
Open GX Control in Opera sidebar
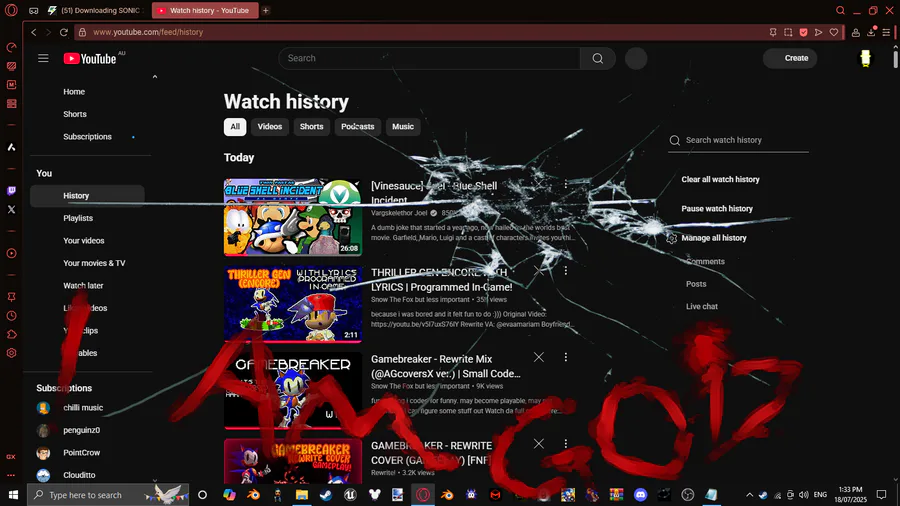coord(11,47)
